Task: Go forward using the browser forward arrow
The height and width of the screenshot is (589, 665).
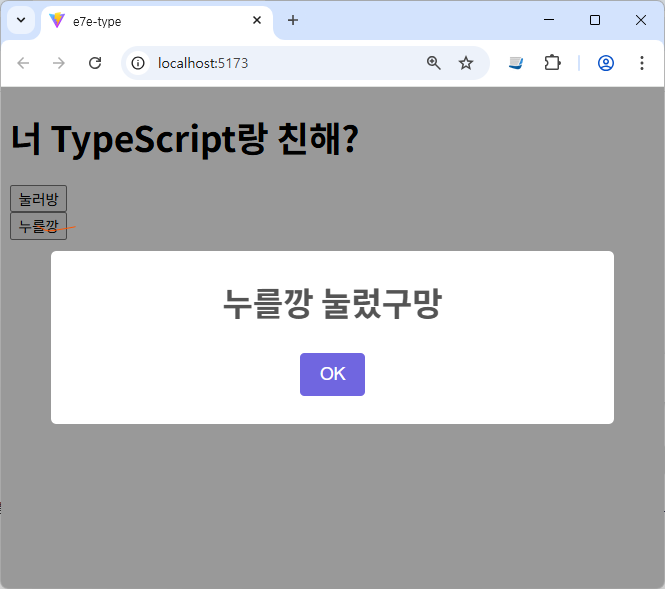Action: (59, 63)
